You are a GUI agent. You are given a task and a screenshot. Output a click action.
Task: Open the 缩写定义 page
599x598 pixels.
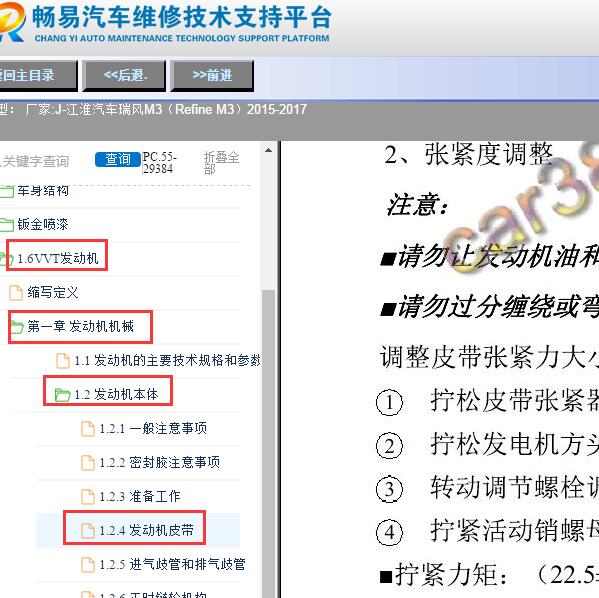[53, 293]
